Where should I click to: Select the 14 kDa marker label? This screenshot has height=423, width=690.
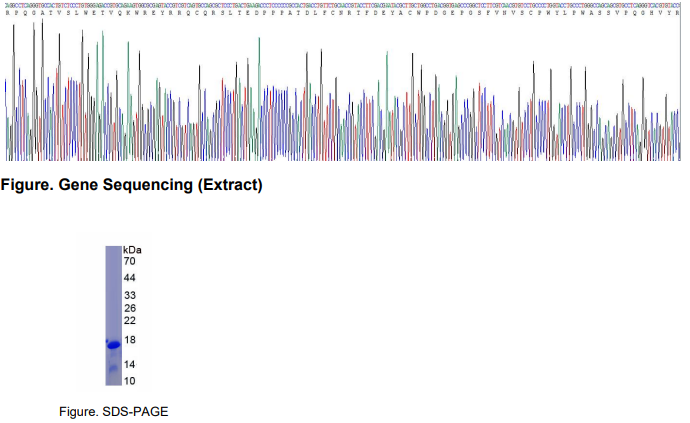129,366
